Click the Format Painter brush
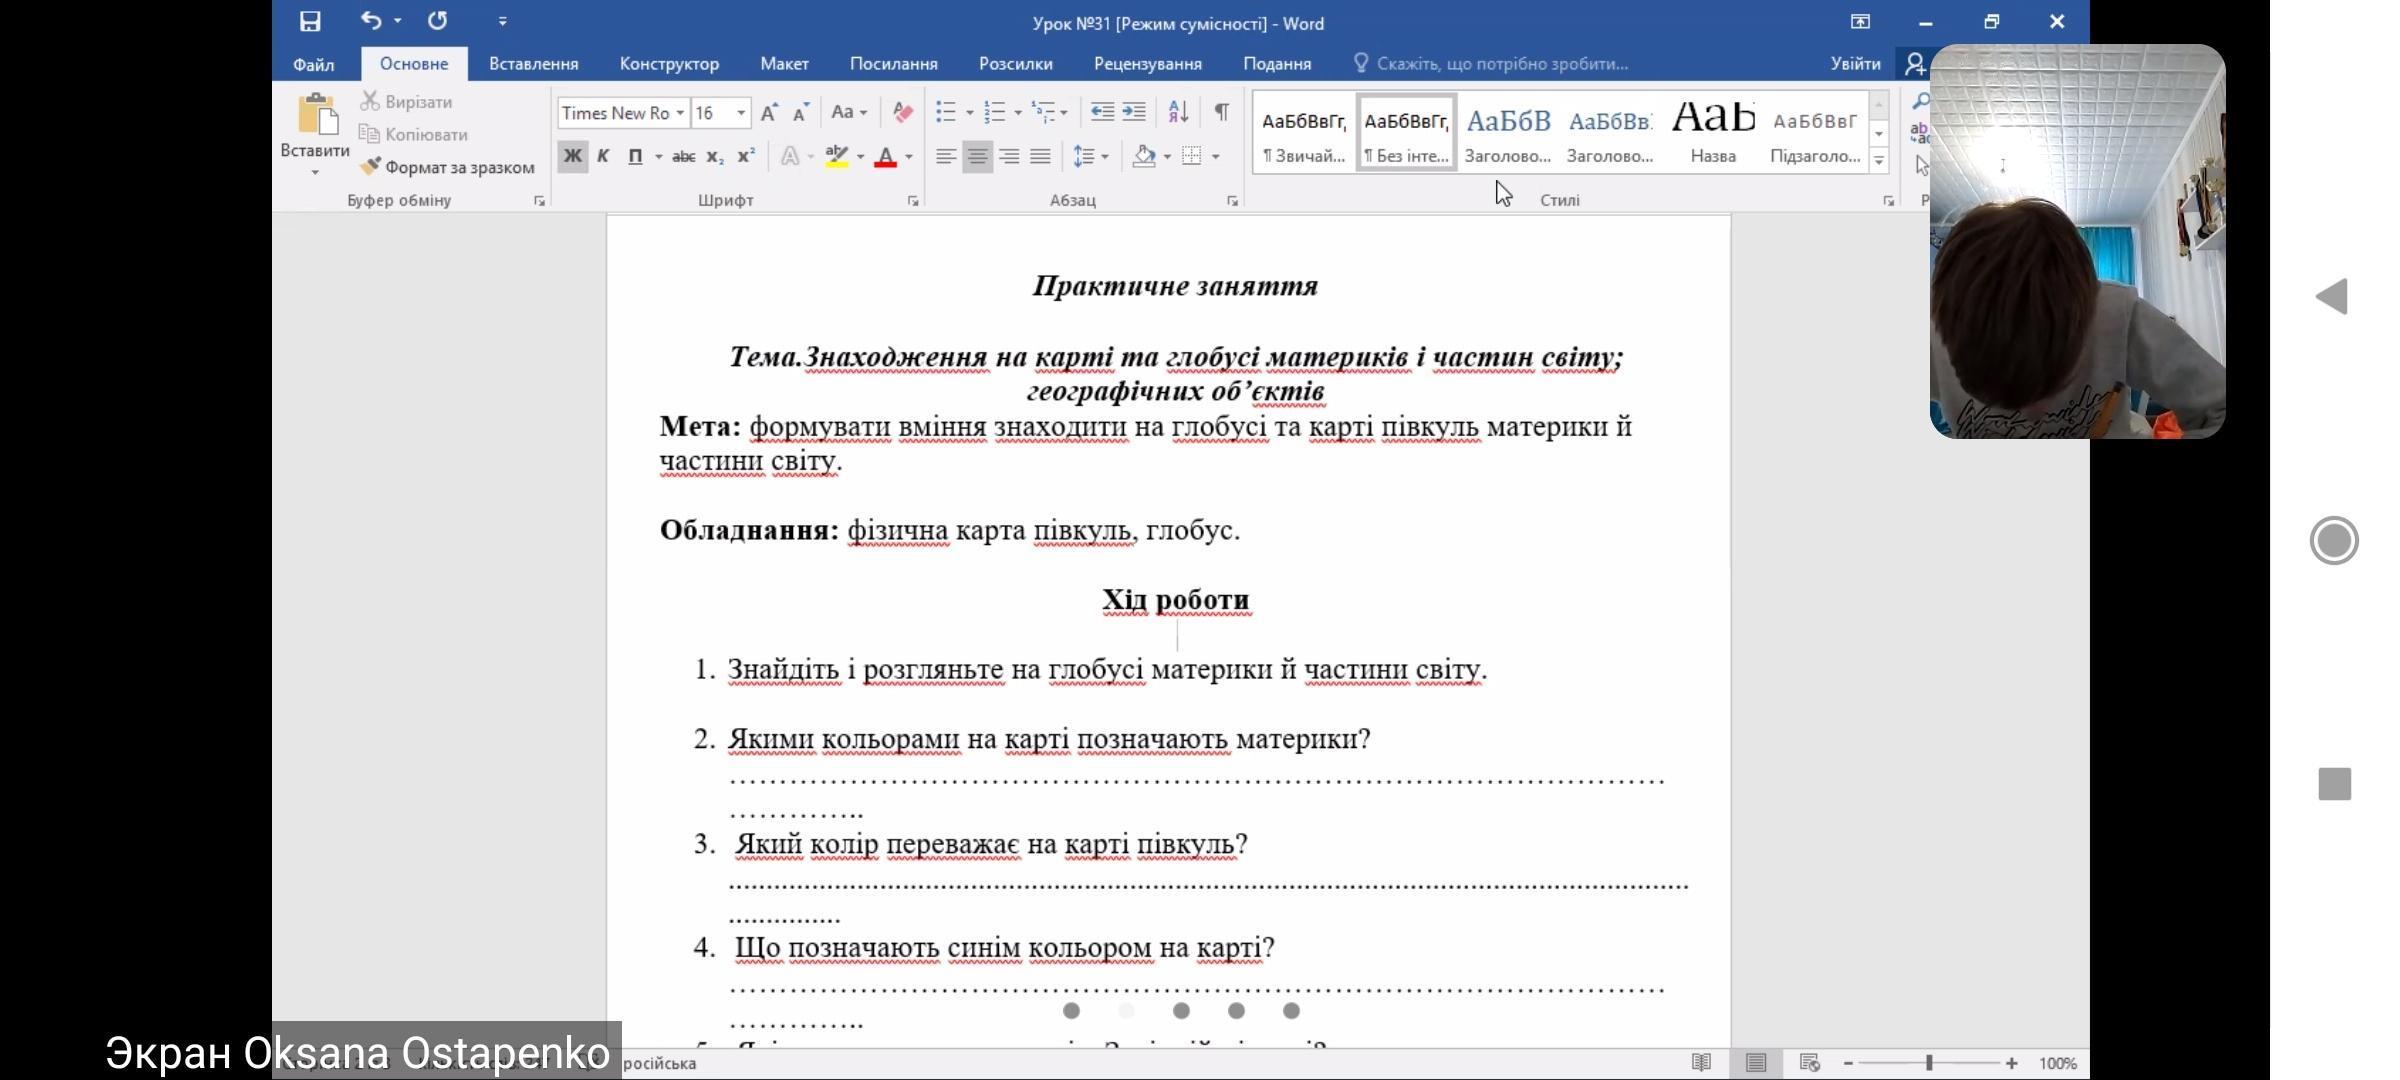 (371, 167)
